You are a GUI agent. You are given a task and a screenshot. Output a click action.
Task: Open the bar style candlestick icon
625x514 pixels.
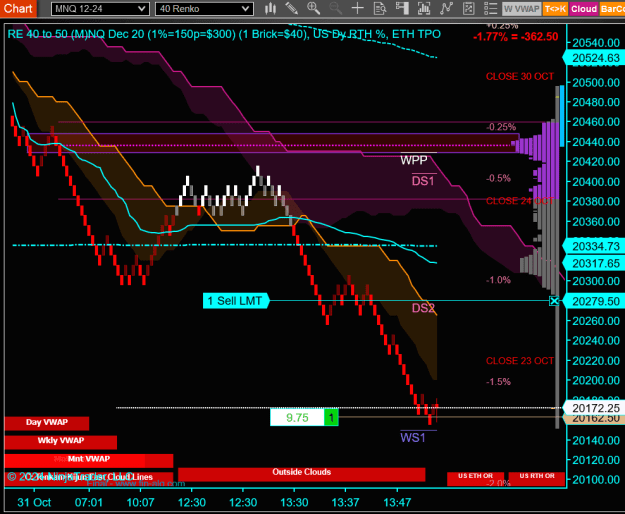270,8
